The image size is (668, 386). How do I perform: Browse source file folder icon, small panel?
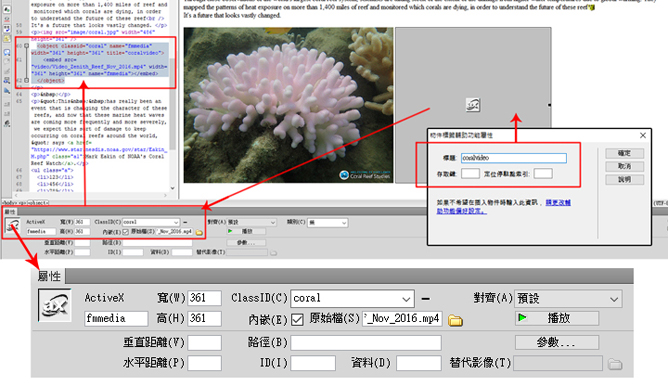click(199, 232)
